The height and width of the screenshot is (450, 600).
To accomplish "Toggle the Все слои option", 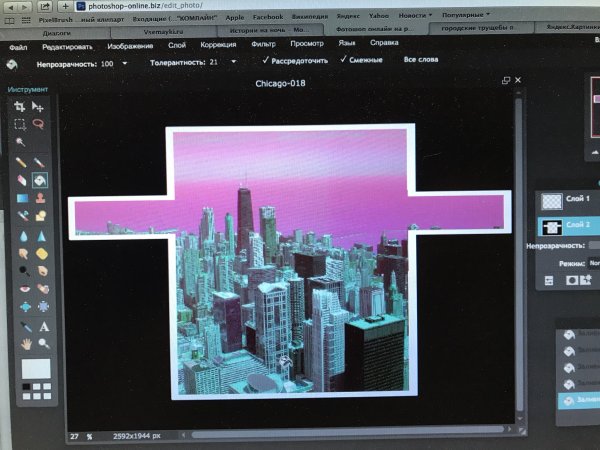I will coord(421,60).
